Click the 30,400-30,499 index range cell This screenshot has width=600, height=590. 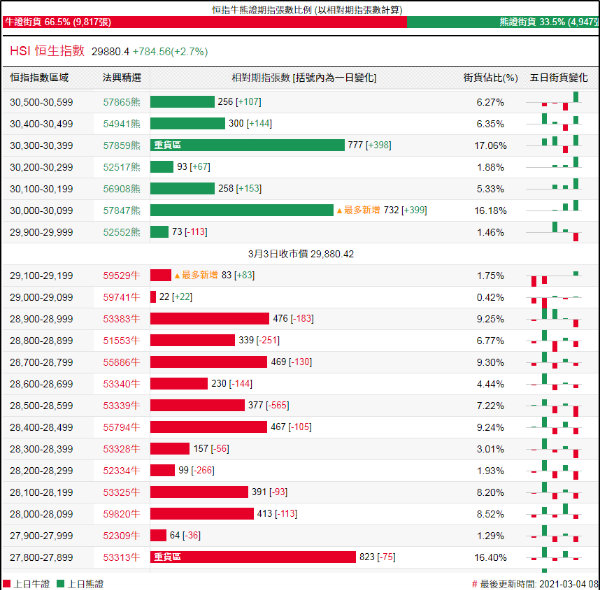pos(41,124)
